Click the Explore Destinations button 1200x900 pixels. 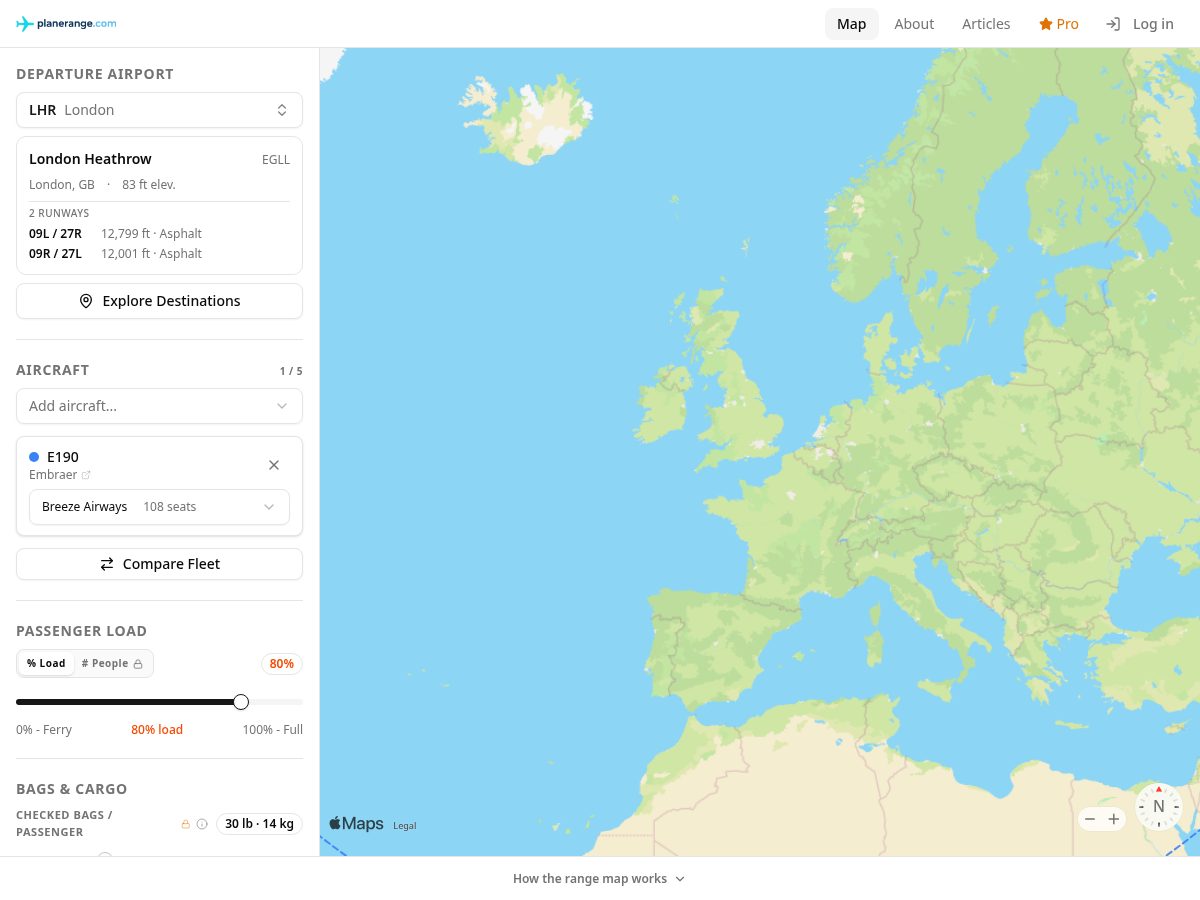(x=159, y=301)
